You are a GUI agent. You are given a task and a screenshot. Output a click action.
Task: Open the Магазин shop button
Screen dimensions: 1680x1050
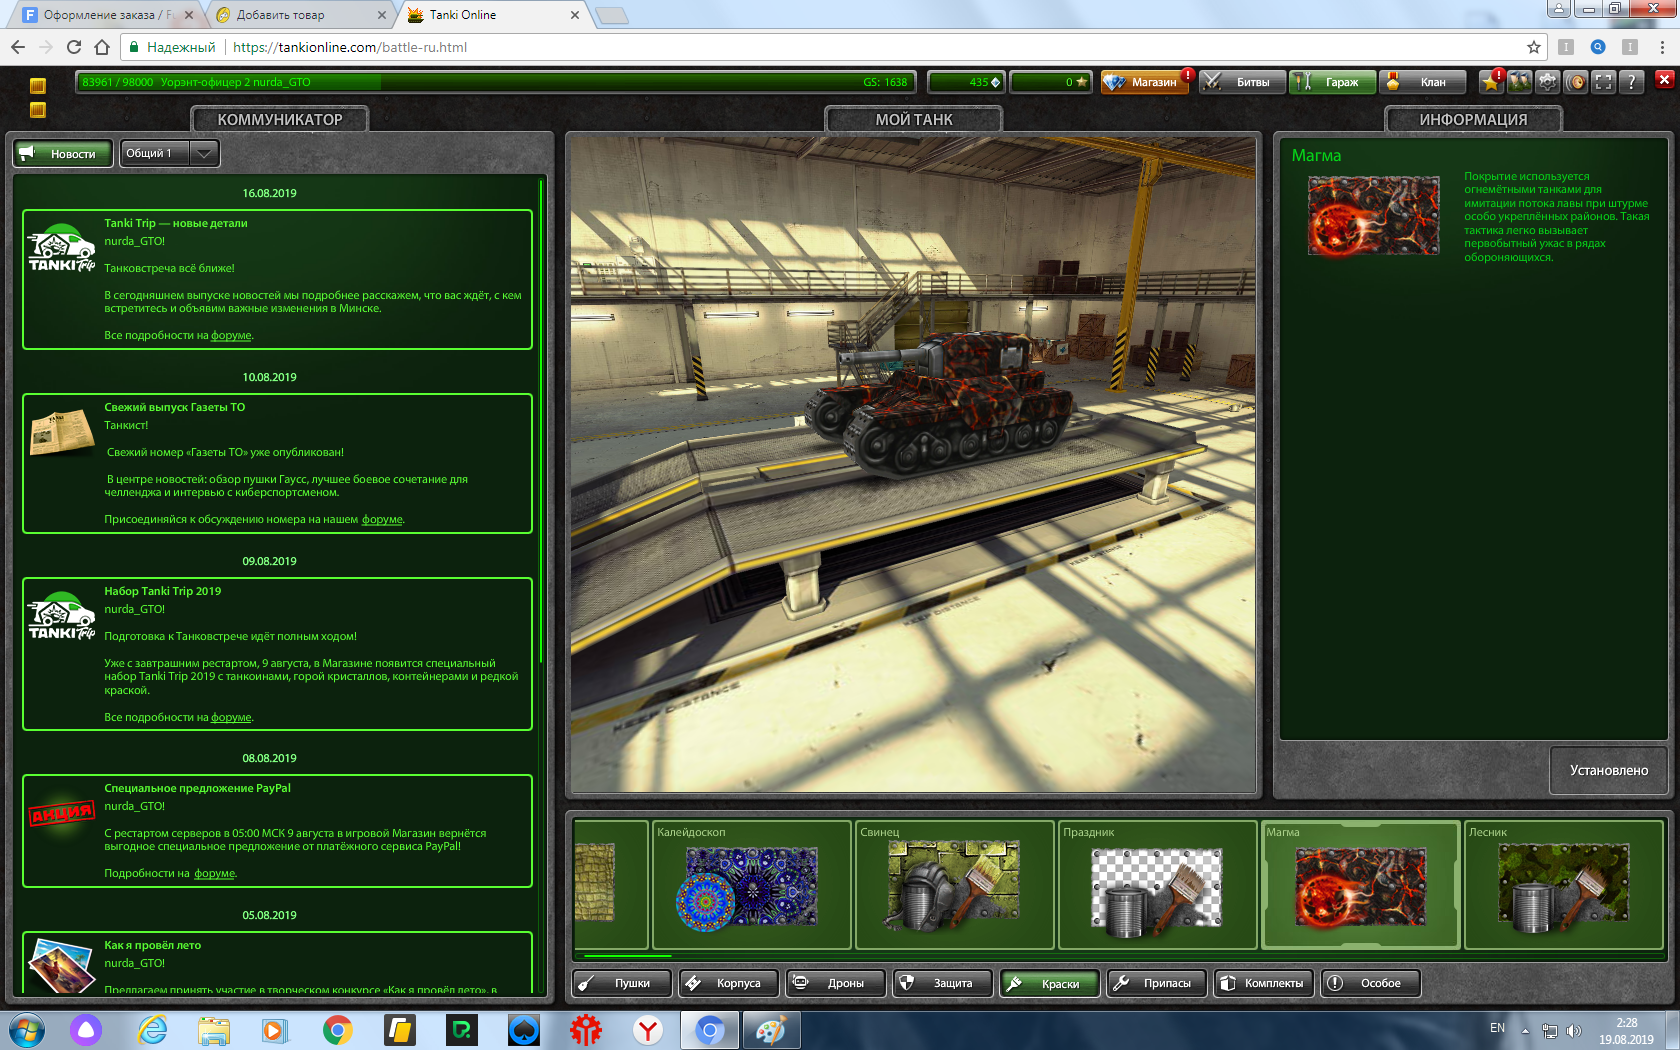coord(1145,82)
